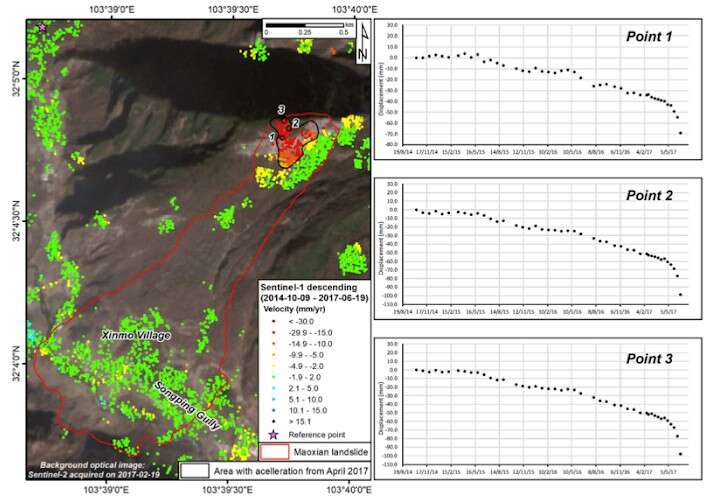Click the reference point star on the map
This screenshot has width=714, height=502.
click(x=40, y=27)
